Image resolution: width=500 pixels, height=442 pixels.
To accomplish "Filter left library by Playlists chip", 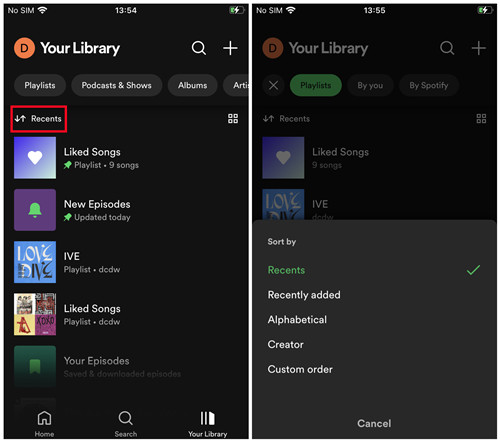I will [40, 85].
